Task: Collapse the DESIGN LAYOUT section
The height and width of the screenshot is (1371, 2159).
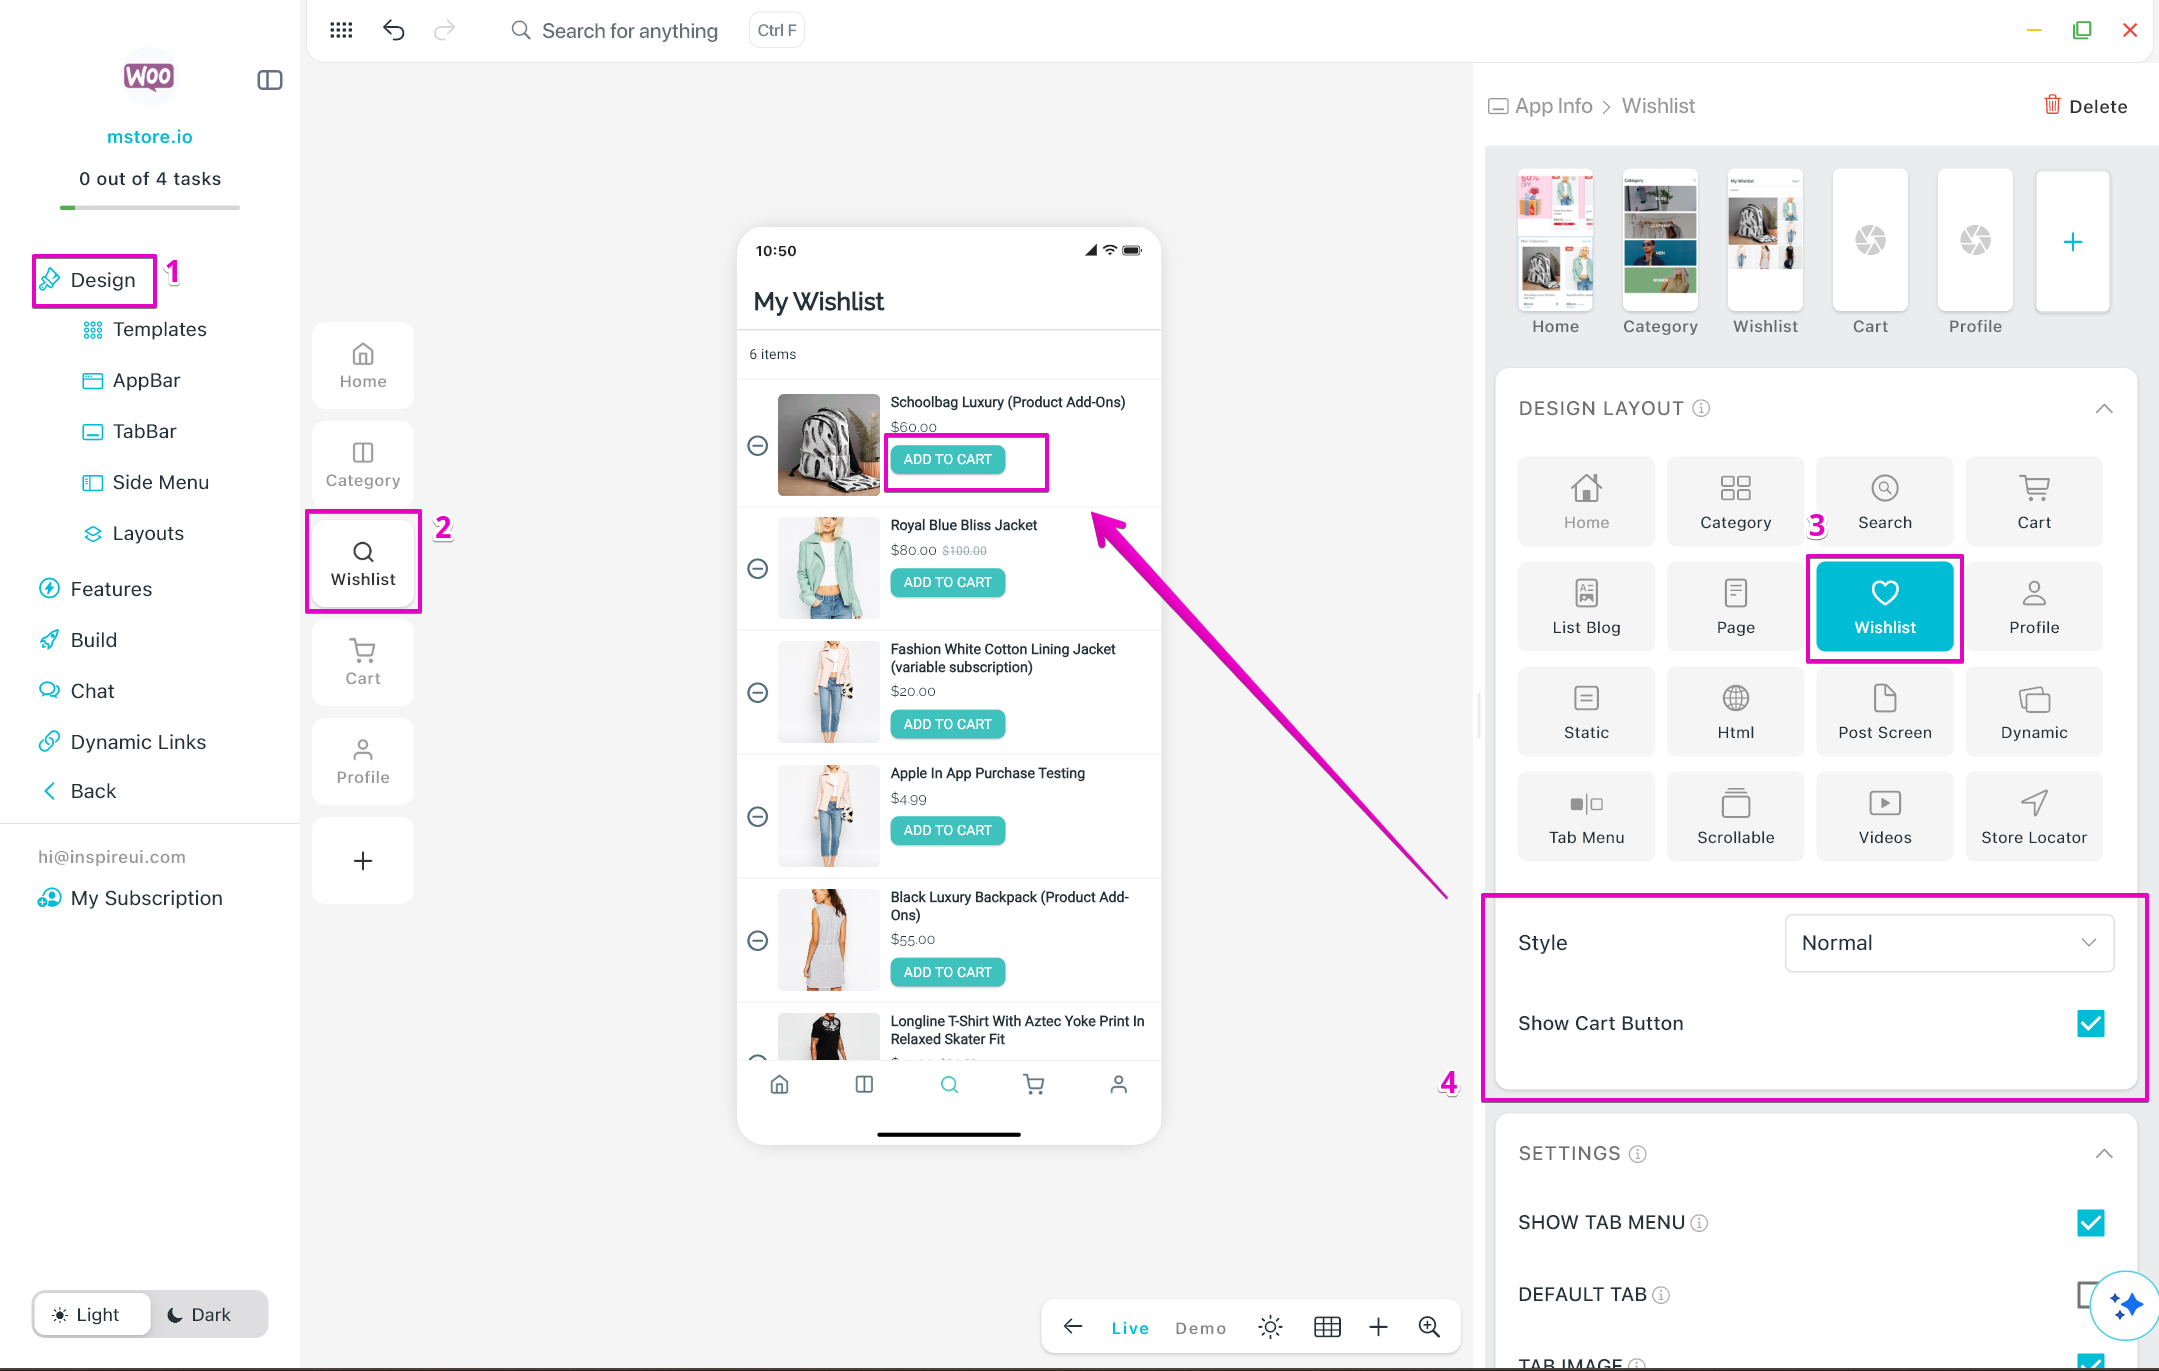Action: click(2103, 408)
